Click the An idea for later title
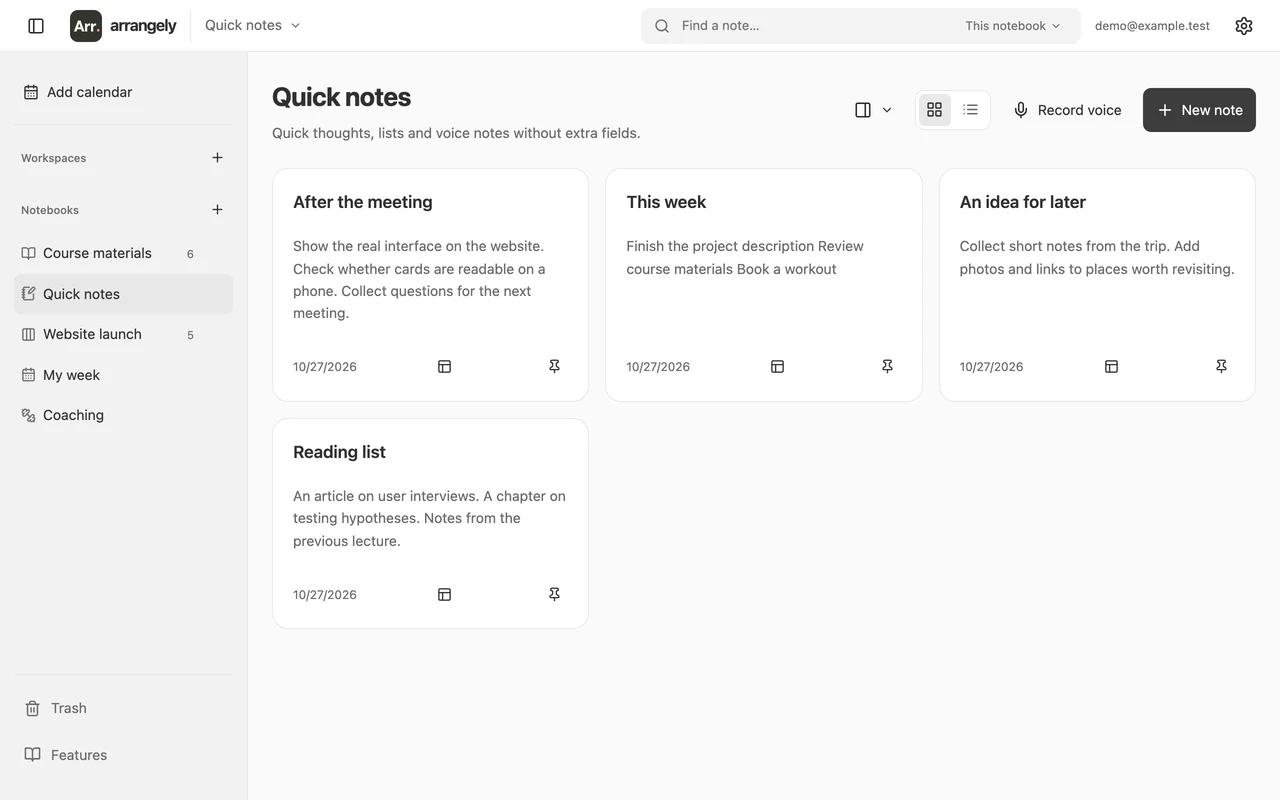The width and height of the screenshot is (1280, 800). [1023, 202]
